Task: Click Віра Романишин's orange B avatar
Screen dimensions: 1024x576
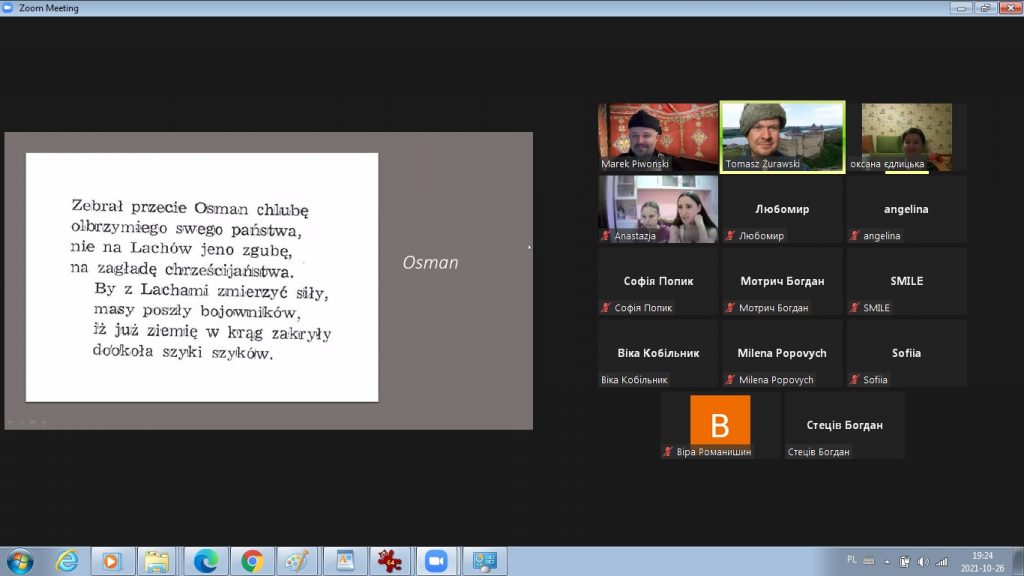Action: 720,421
